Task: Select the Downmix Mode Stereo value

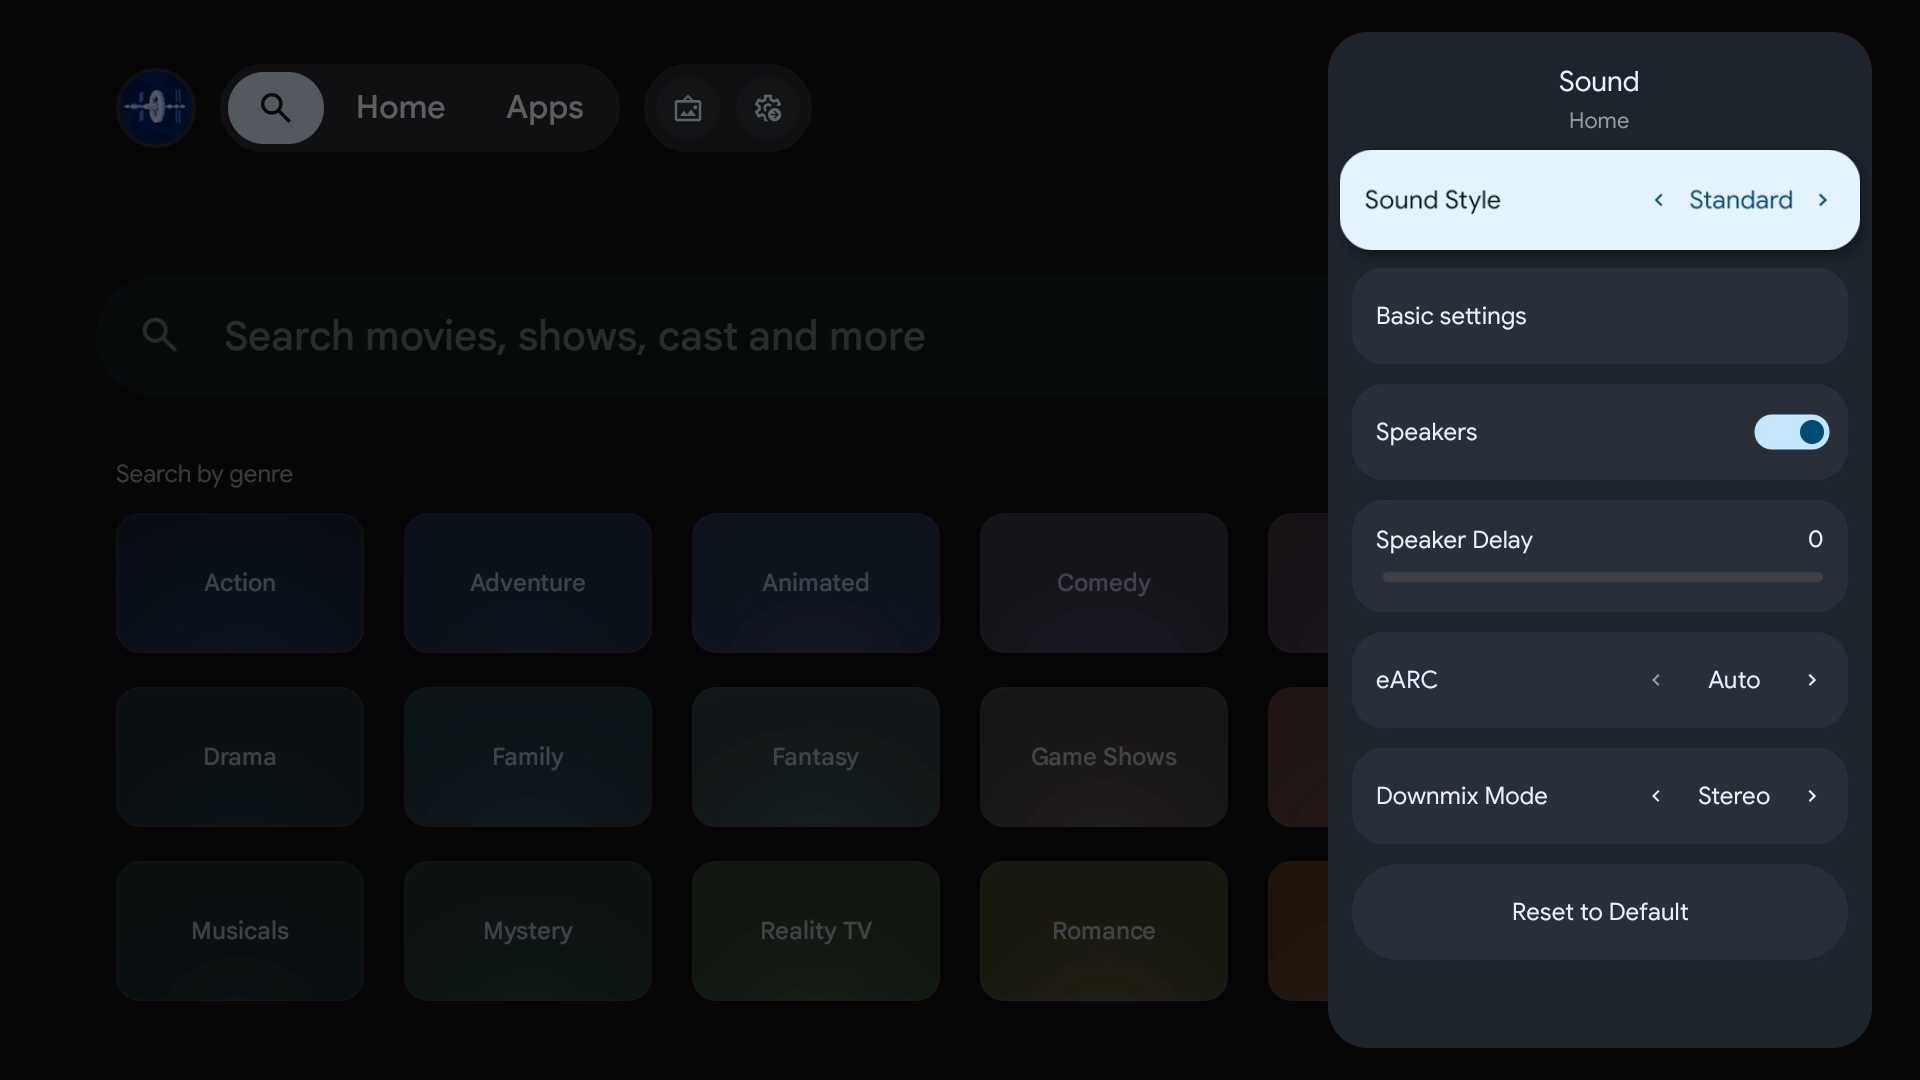Action: [1734, 796]
